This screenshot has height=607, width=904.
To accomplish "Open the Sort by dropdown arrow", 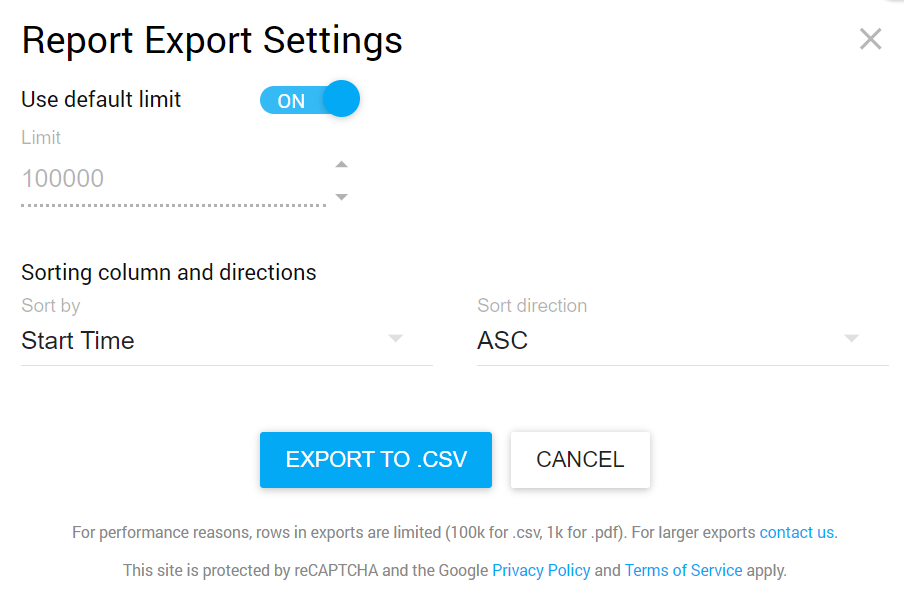I will click(x=396, y=339).
